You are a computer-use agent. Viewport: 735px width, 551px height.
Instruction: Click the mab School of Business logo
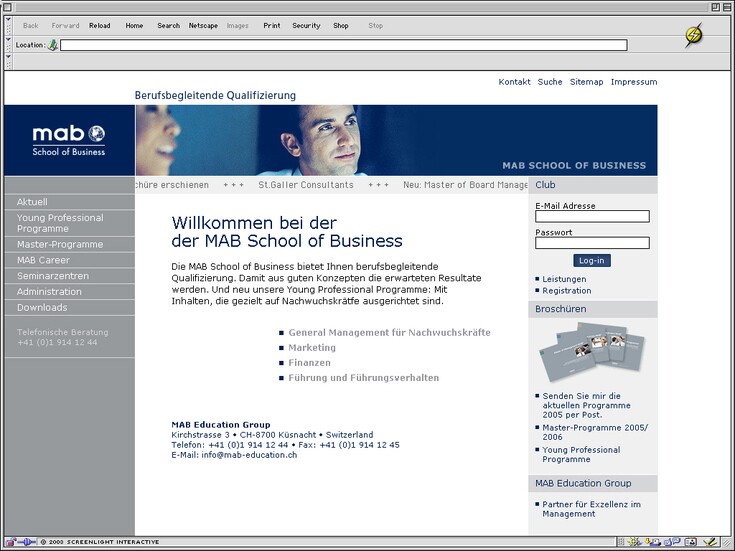69,140
